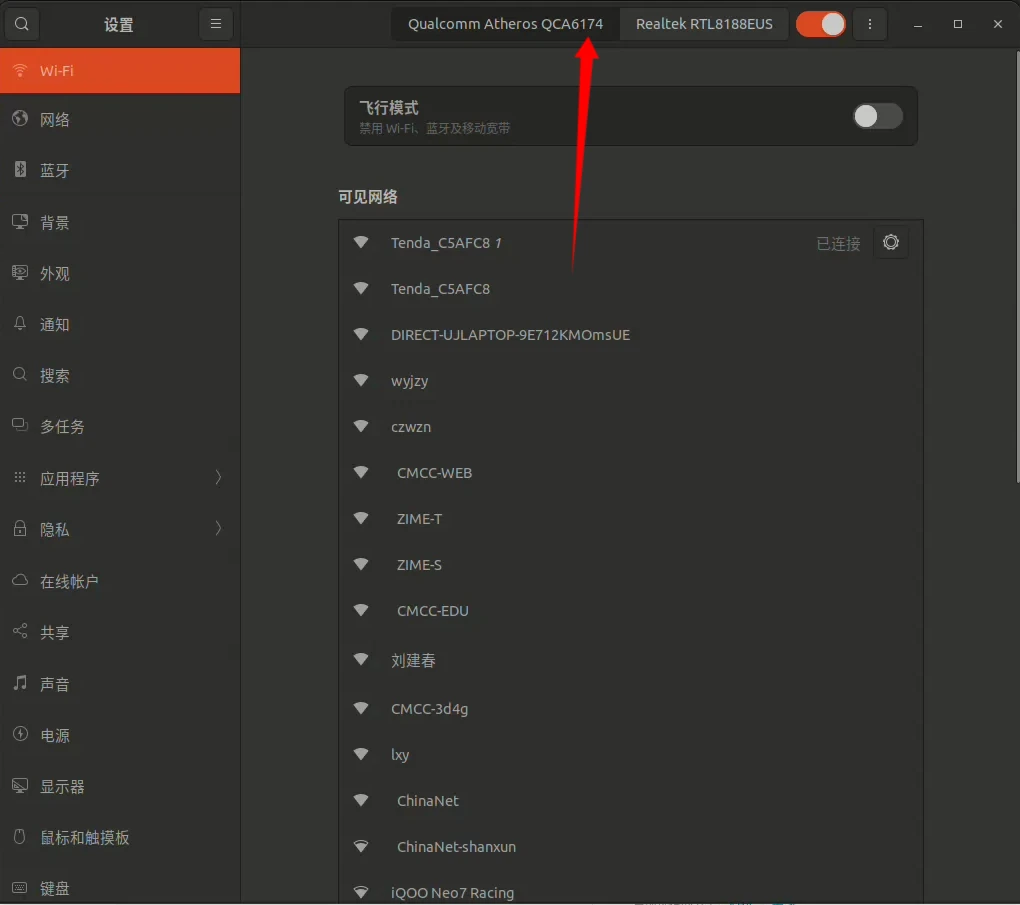Open the search icon in the header bar
Viewport: 1020px width, 905px height.
[x=21, y=23]
